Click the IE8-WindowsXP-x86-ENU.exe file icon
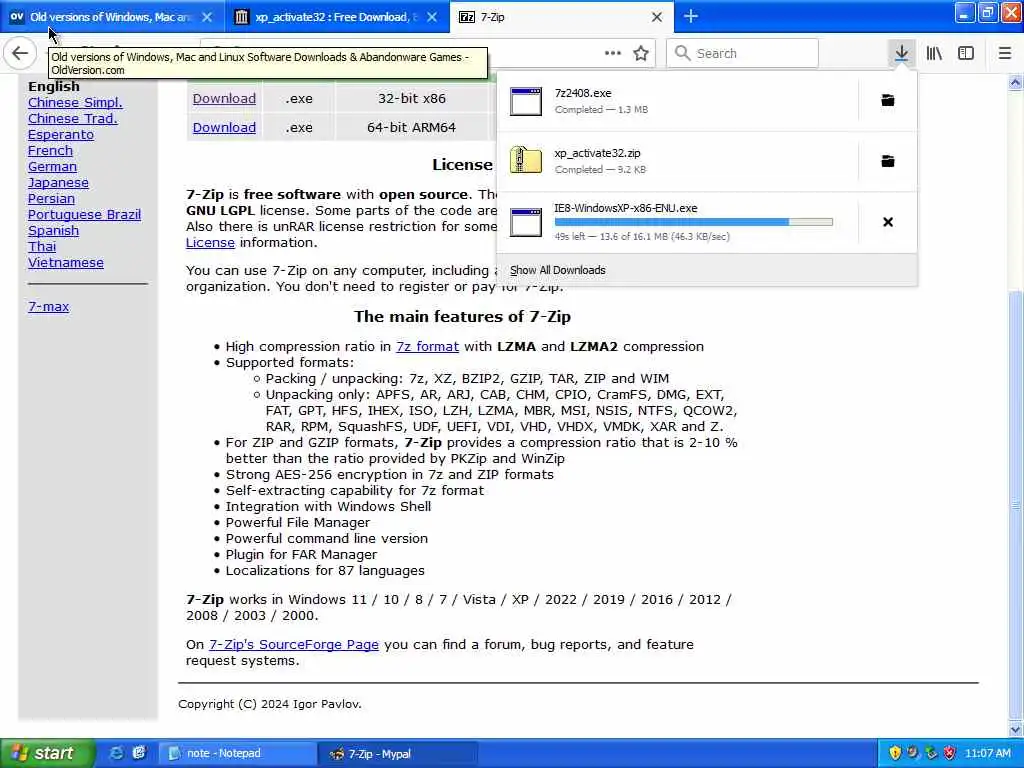The height and width of the screenshot is (768, 1024). (x=526, y=222)
